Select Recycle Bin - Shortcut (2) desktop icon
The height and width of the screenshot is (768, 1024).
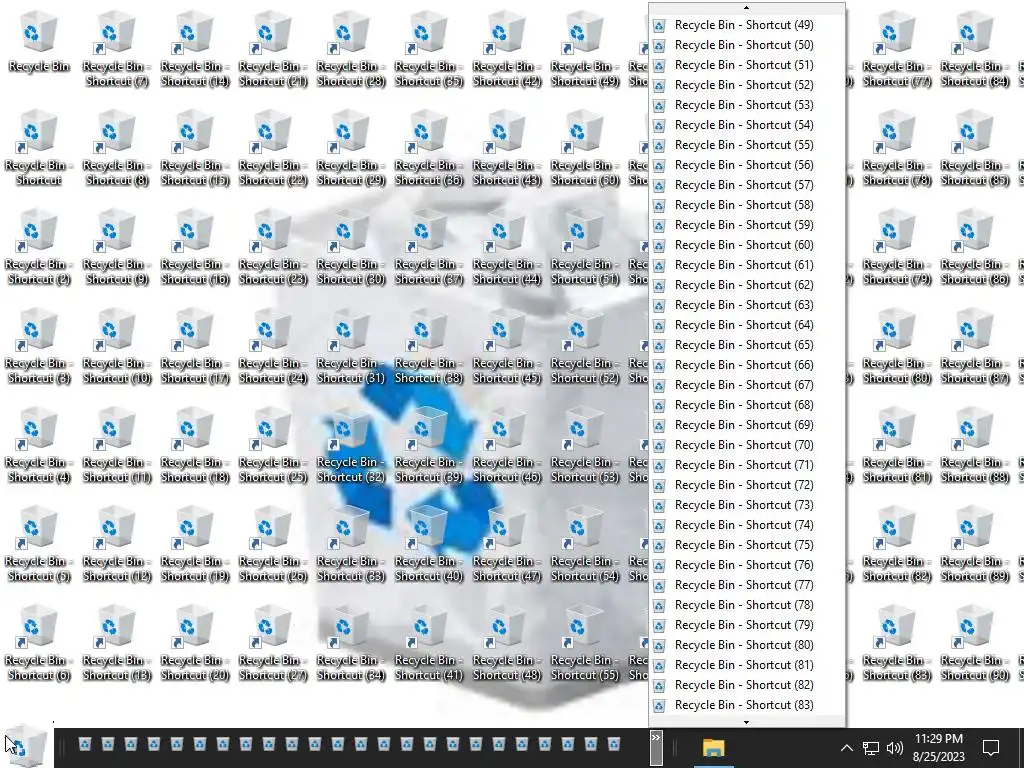pos(39,248)
